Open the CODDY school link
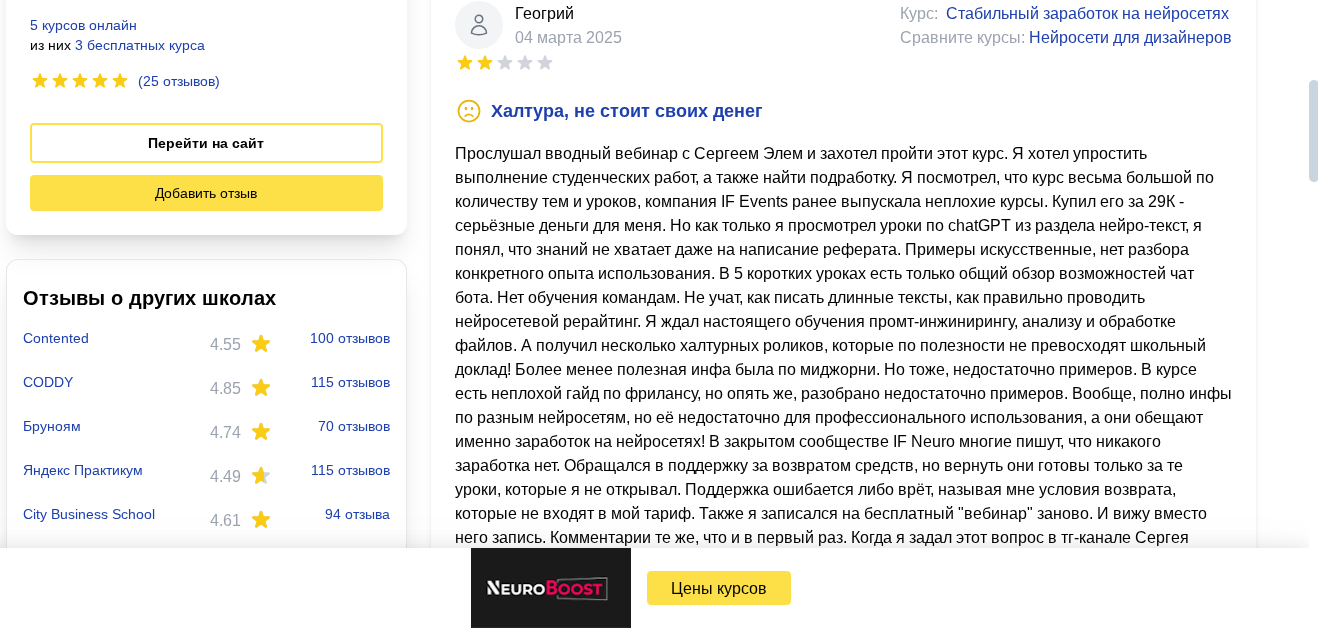The height and width of the screenshot is (628, 1318). [x=48, y=382]
